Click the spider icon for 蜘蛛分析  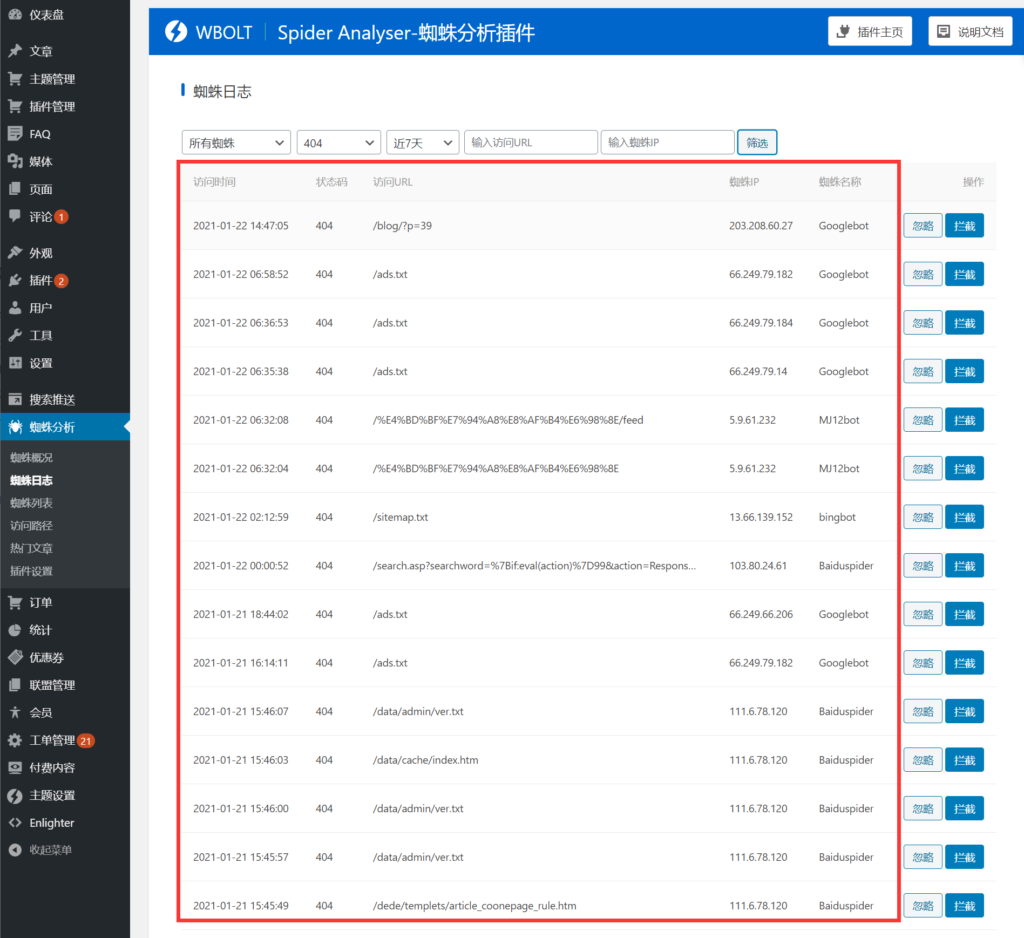(x=14, y=427)
